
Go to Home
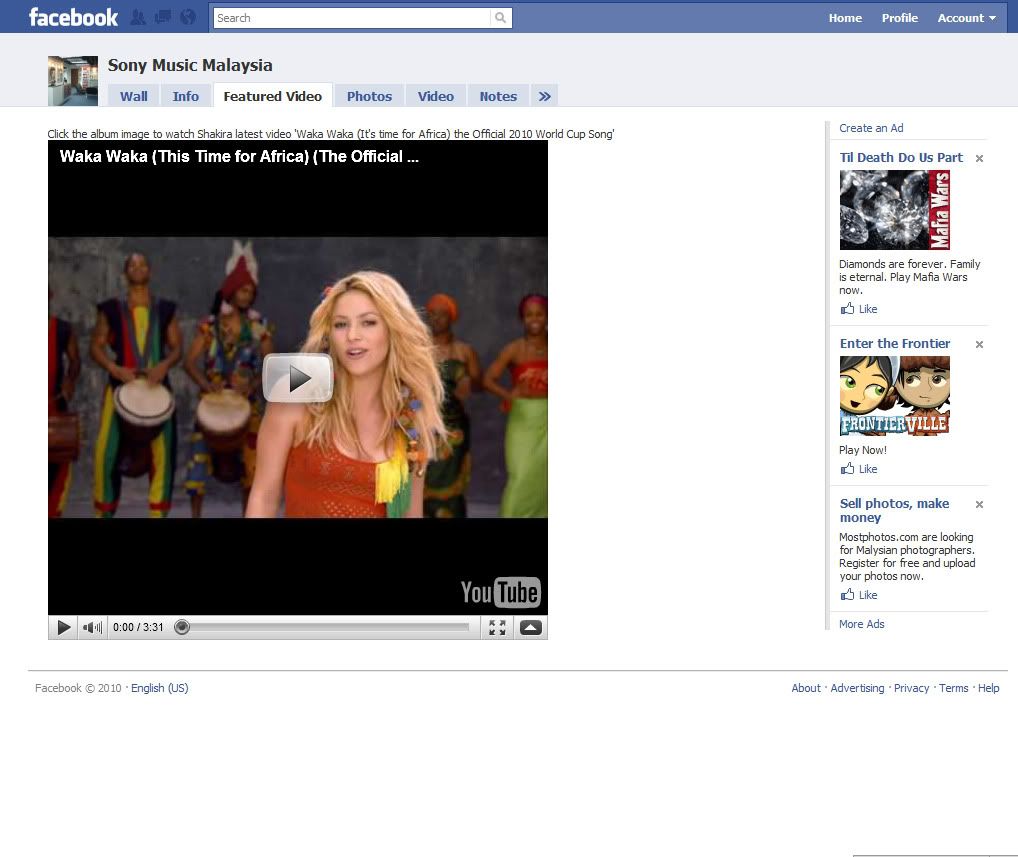[845, 18]
